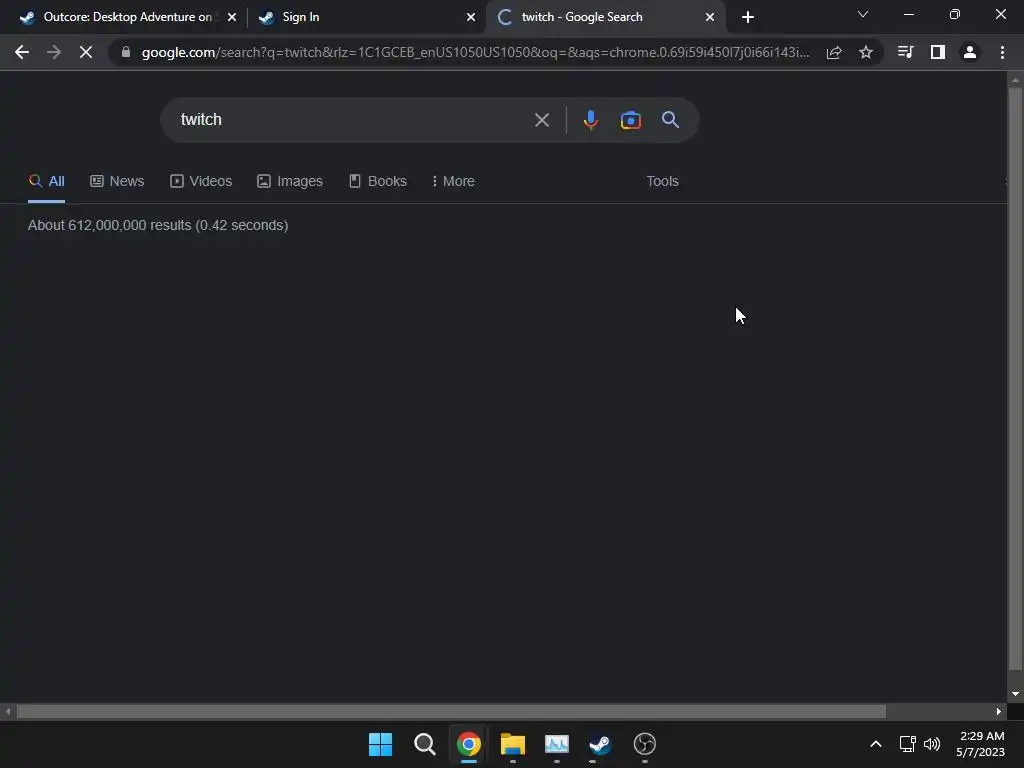This screenshot has height=768, width=1024.
Task: Filter results by Books
Action: coord(377,181)
